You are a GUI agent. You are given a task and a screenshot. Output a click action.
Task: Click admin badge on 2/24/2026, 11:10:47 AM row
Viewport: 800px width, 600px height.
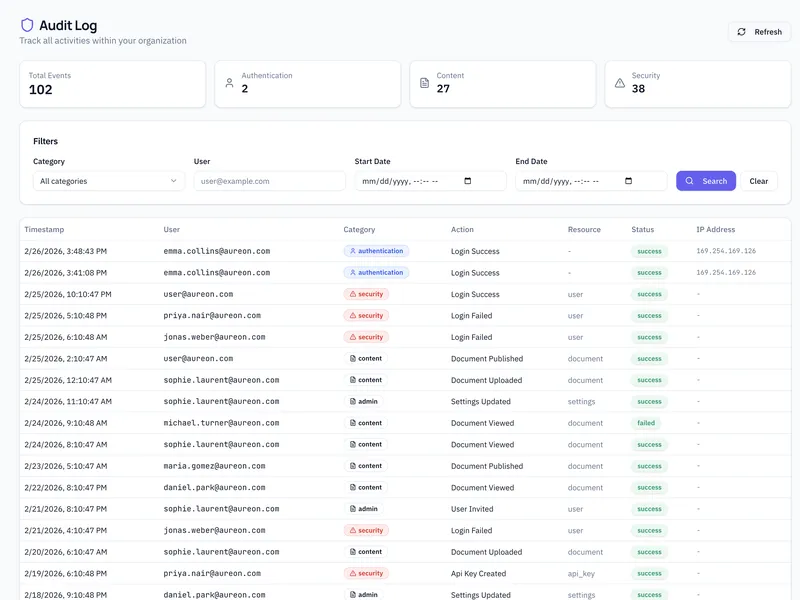(x=363, y=402)
